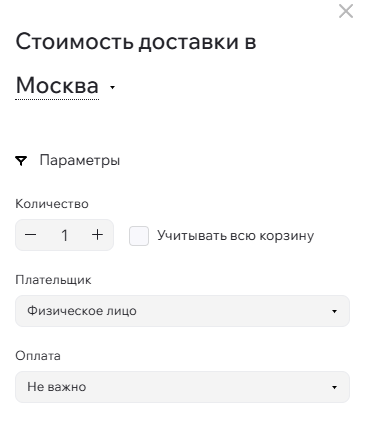Click the Количество field label
This screenshot has height=433, width=366.
(x=52, y=204)
